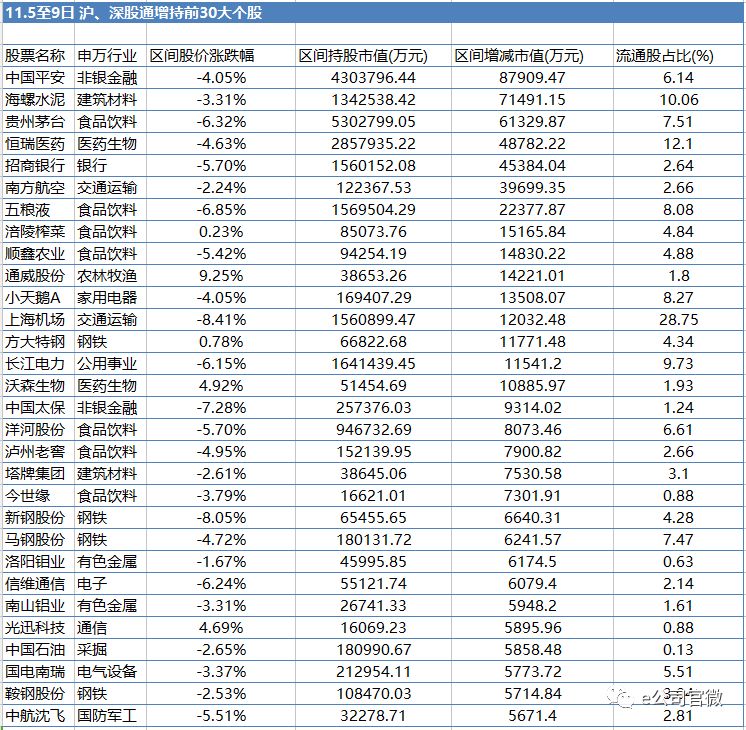Click the value 9314.02 for 中国太保

point(532,407)
